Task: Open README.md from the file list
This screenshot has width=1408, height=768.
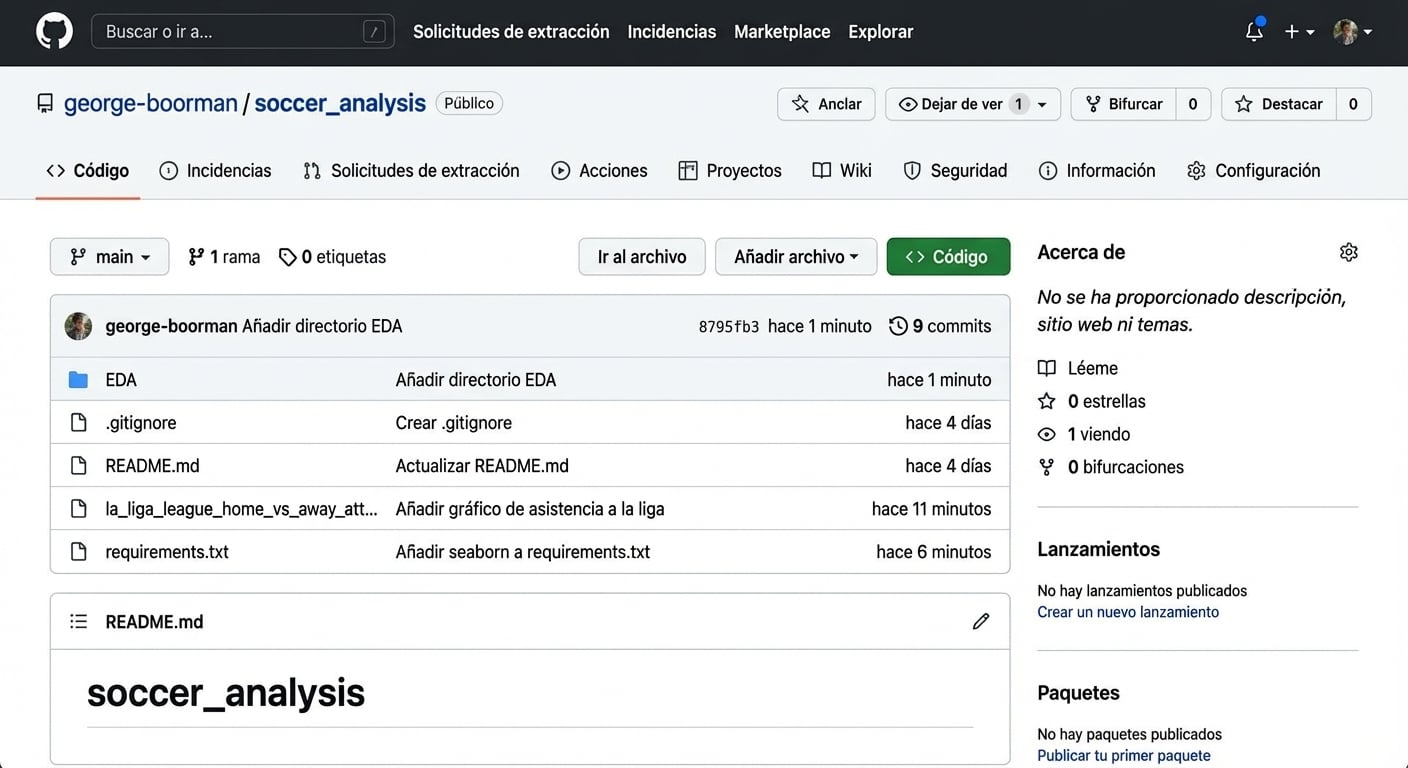Action: [x=152, y=466]
